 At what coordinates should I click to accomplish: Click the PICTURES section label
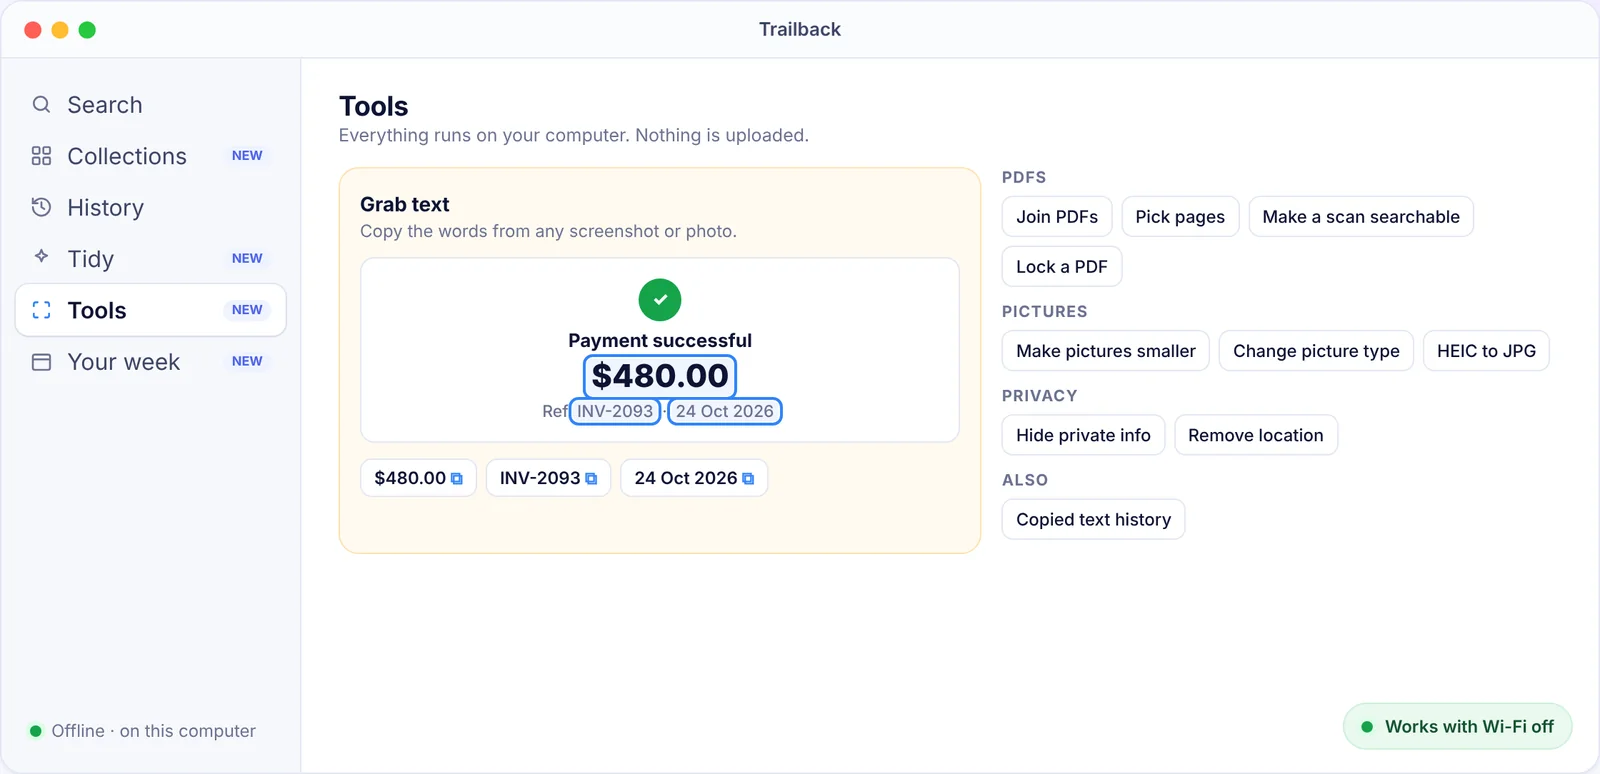click(x=1045, y=312)
